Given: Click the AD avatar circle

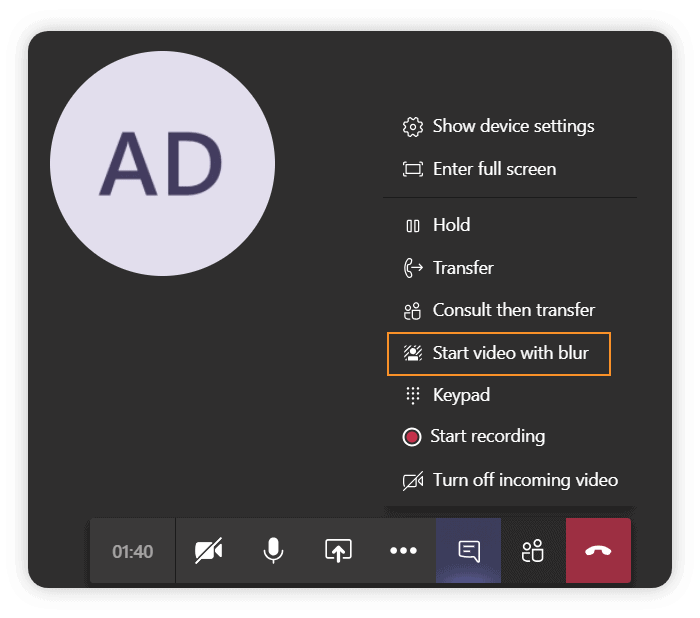Looking at the screenshot, I should pyautogui.click(x=162, y=163).
